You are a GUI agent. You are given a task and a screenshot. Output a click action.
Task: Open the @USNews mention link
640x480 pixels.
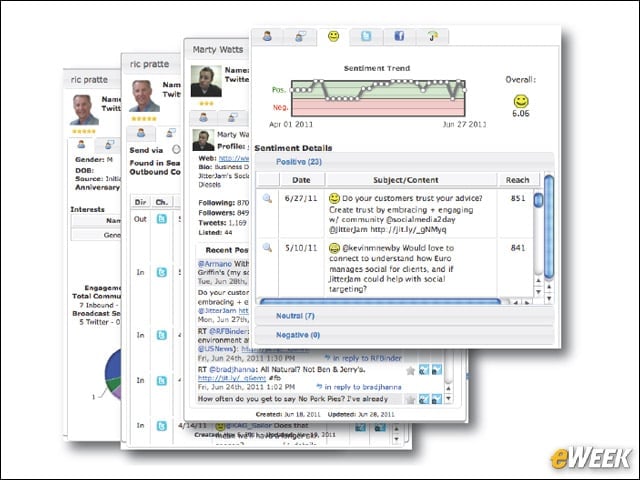(216, 349)
